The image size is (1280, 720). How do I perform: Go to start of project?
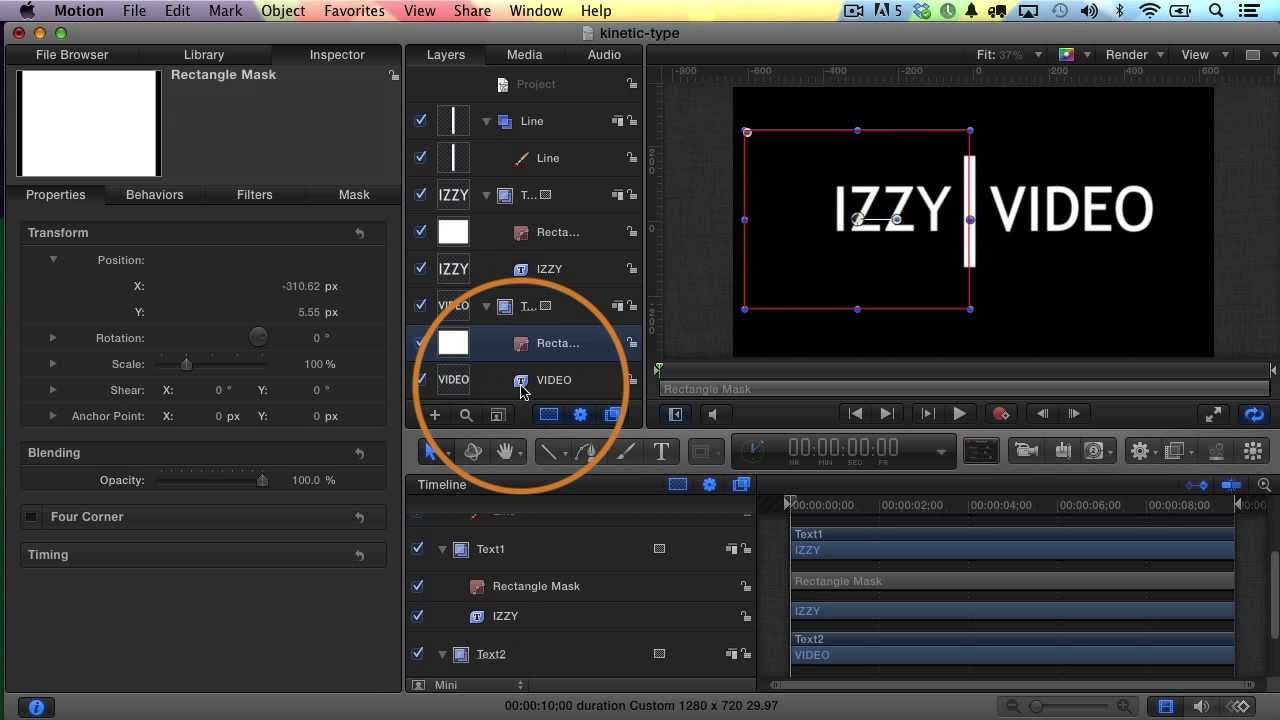(855, 414)
